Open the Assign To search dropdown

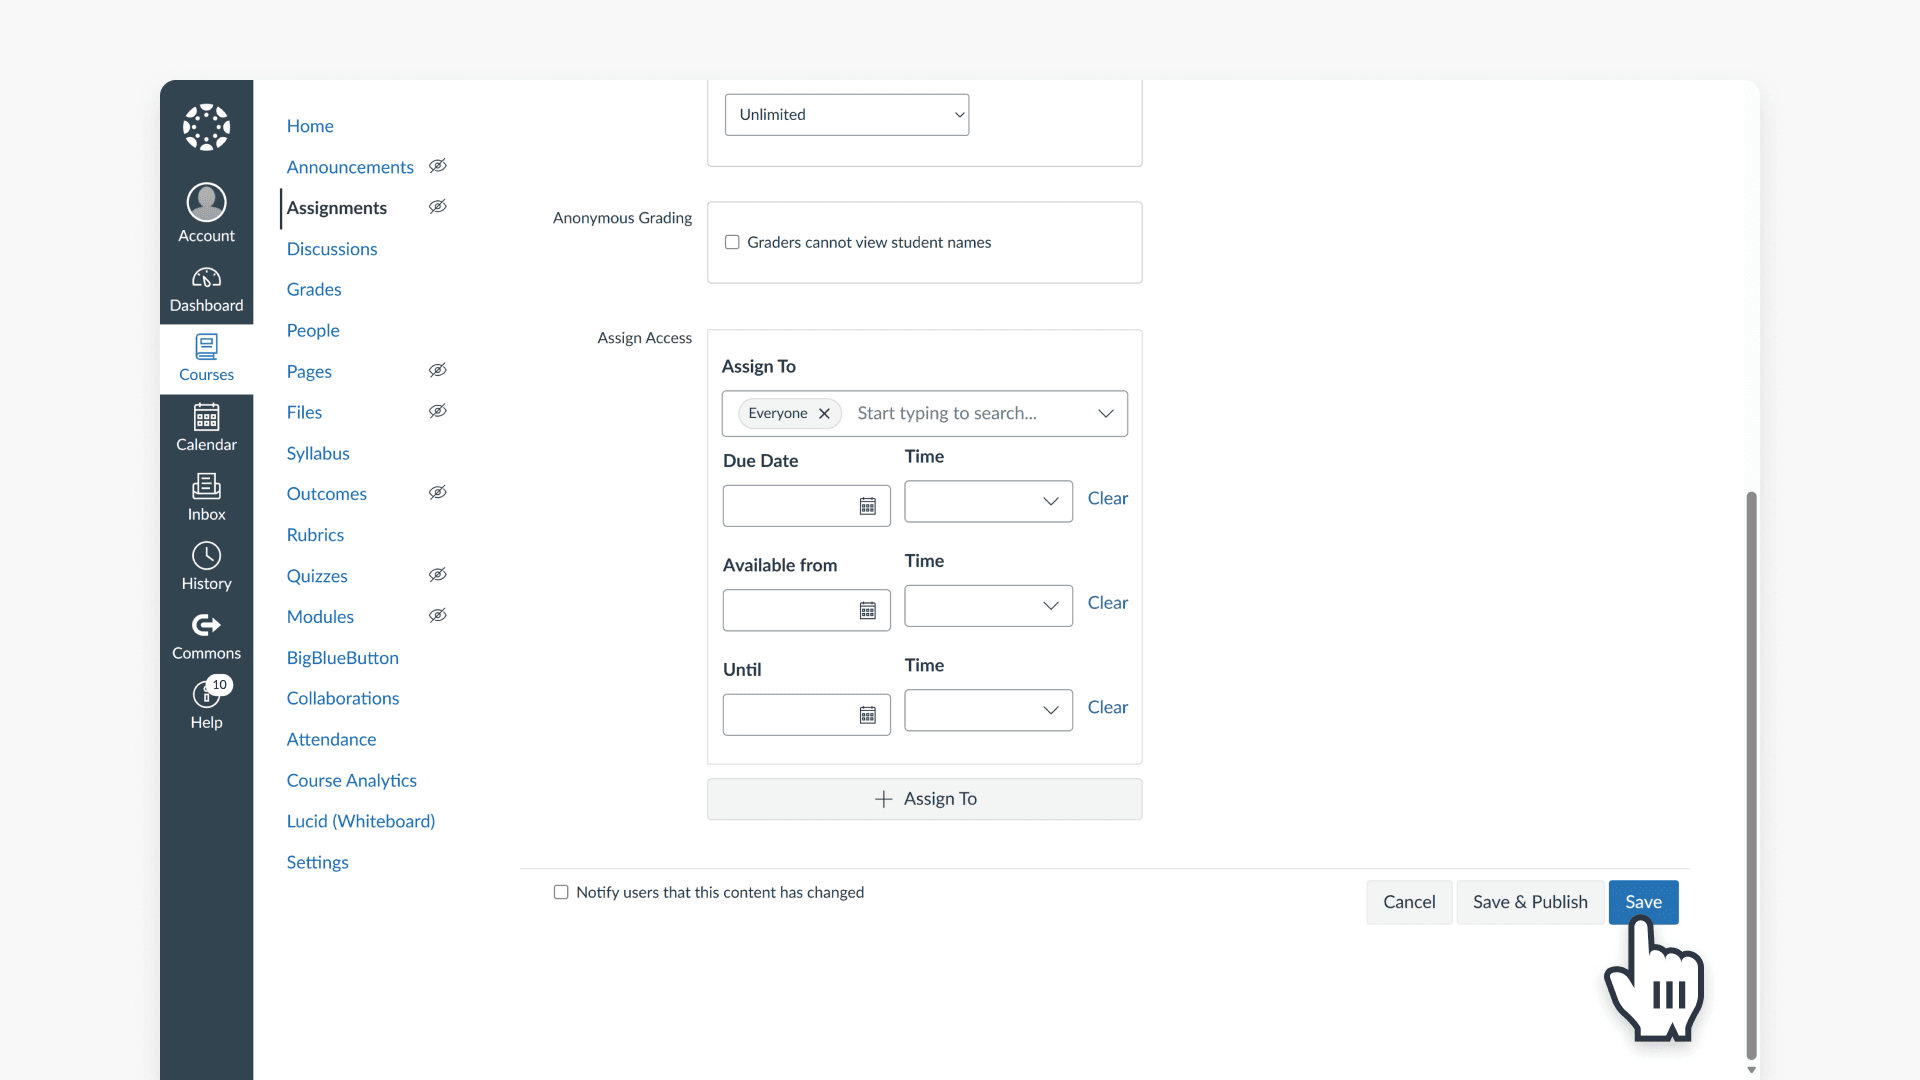click(x=1105, y=413)
